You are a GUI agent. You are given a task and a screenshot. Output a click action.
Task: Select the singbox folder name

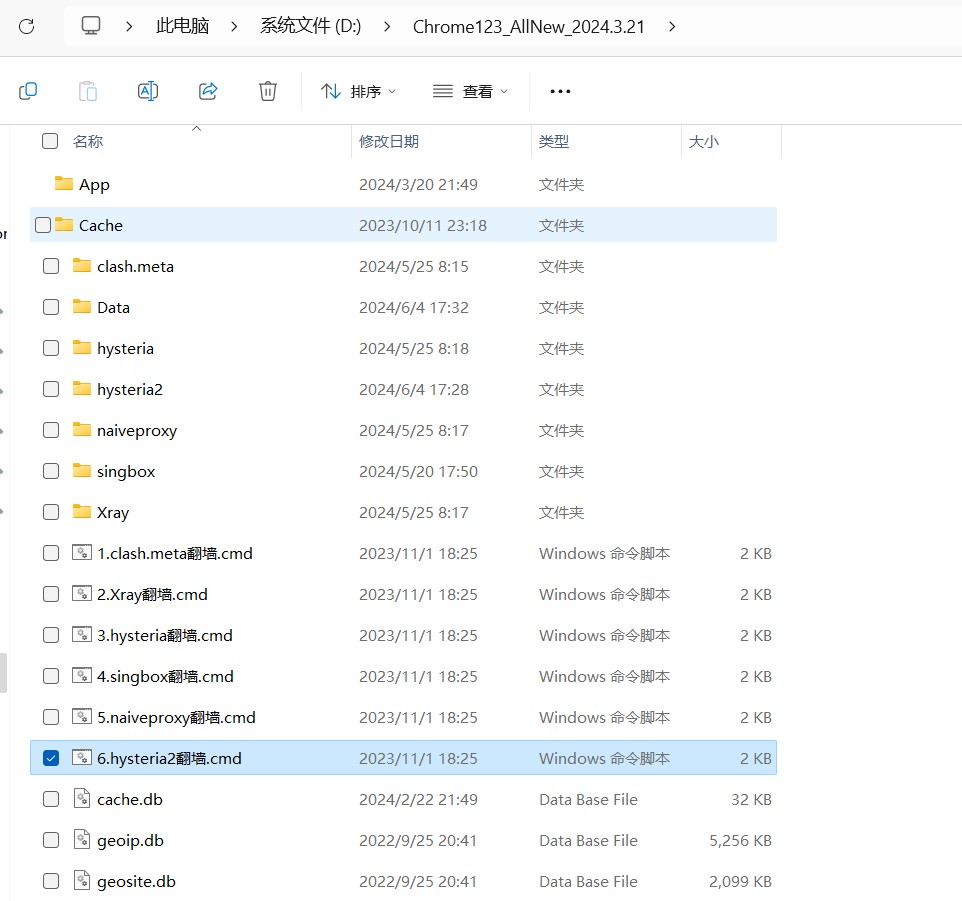126,472
